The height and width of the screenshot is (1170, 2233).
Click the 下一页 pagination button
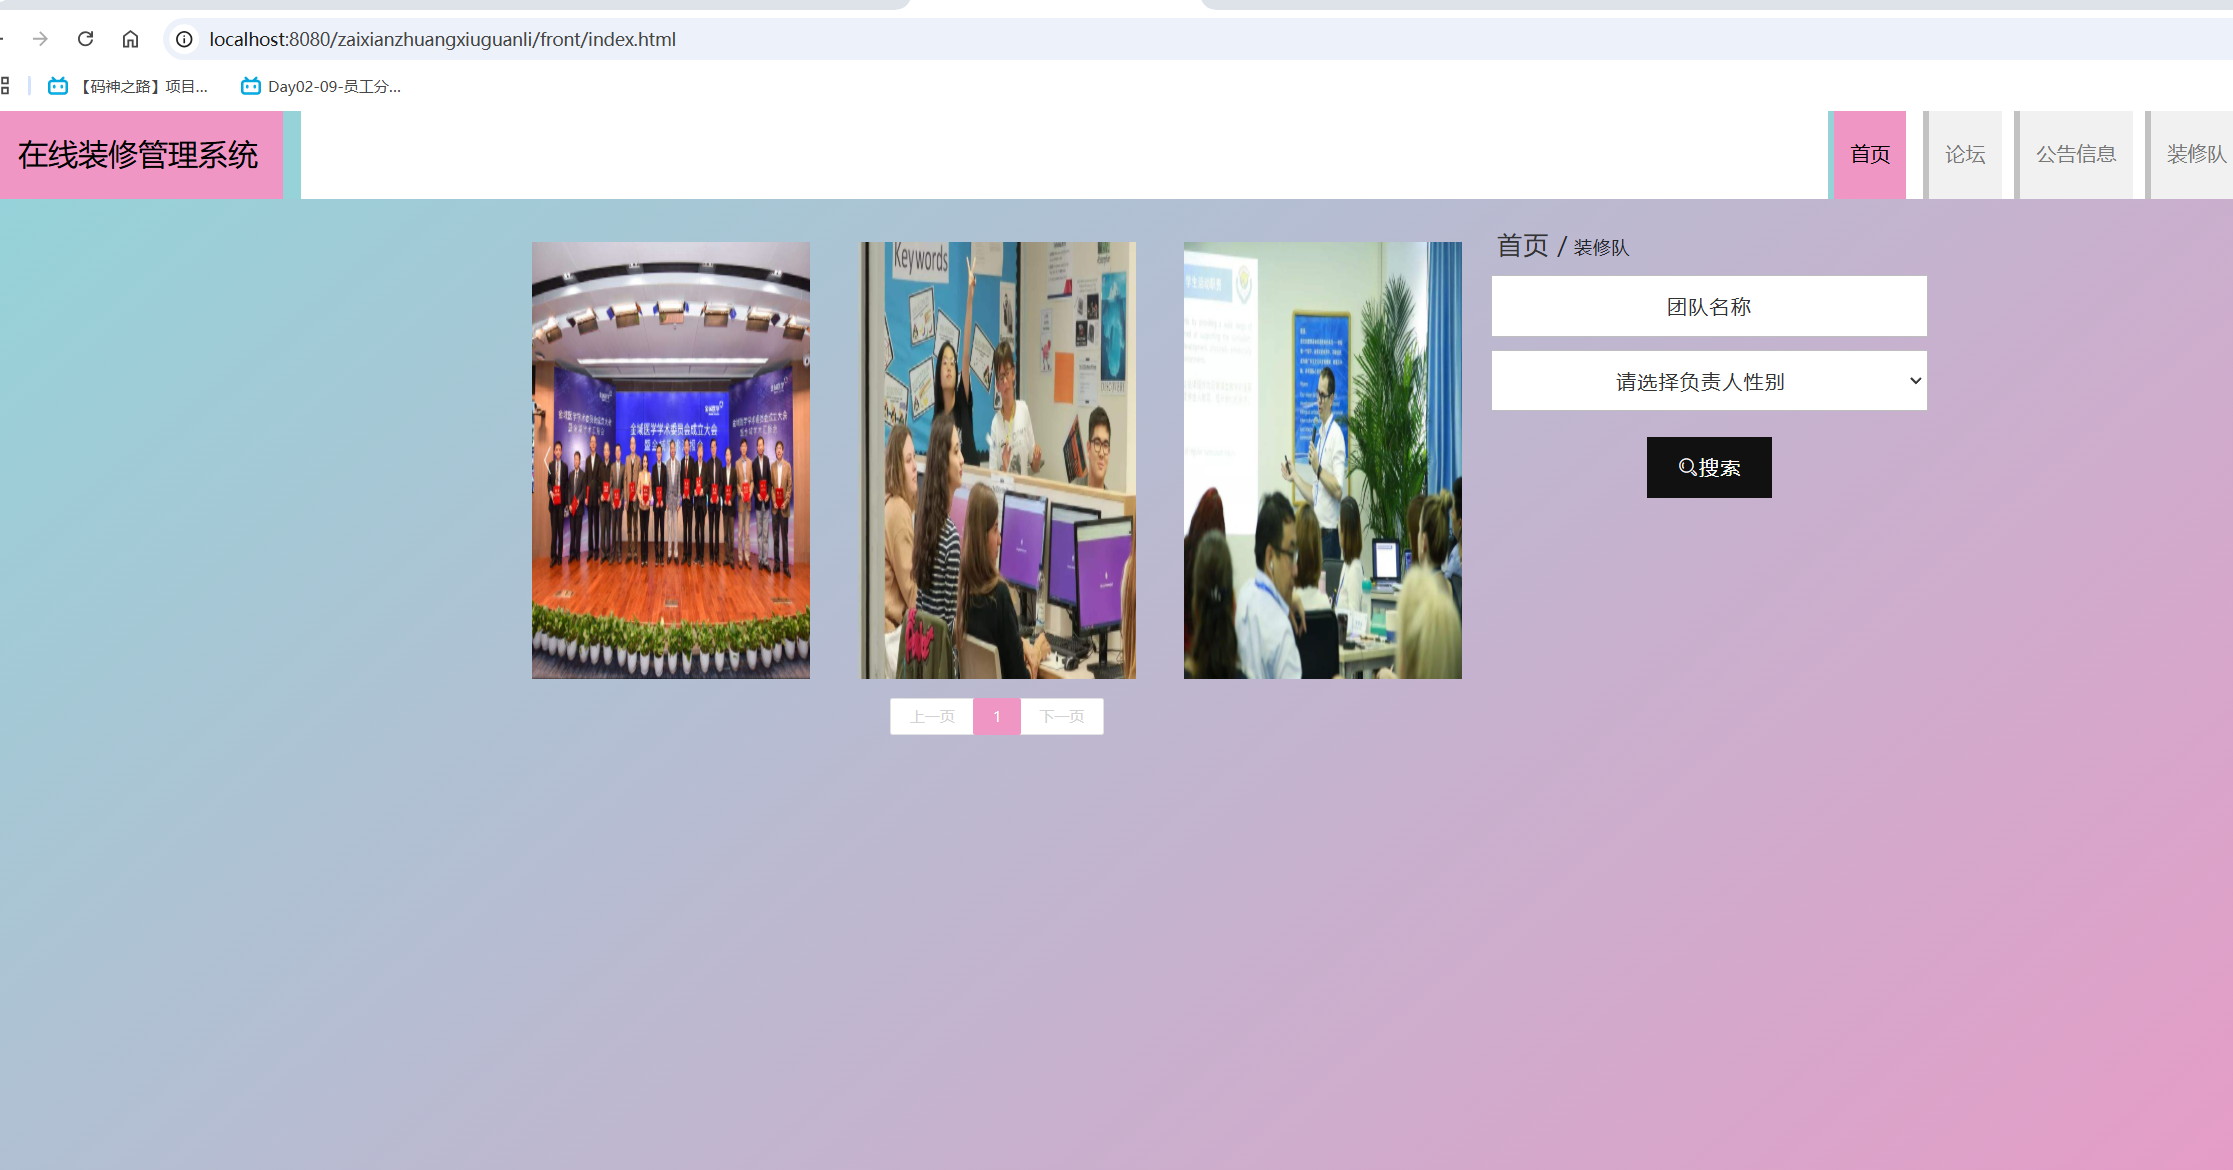point(1062,717)
